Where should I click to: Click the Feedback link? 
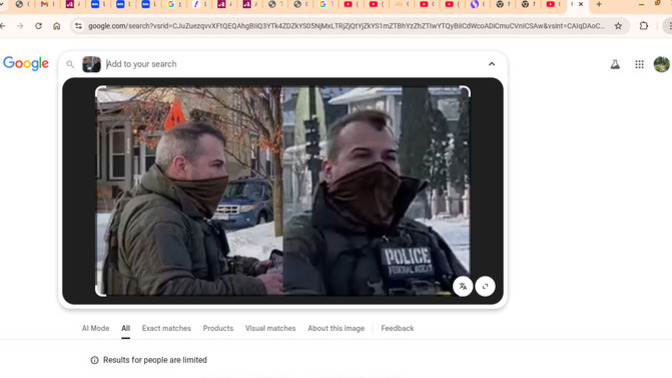tap(397, 328)
